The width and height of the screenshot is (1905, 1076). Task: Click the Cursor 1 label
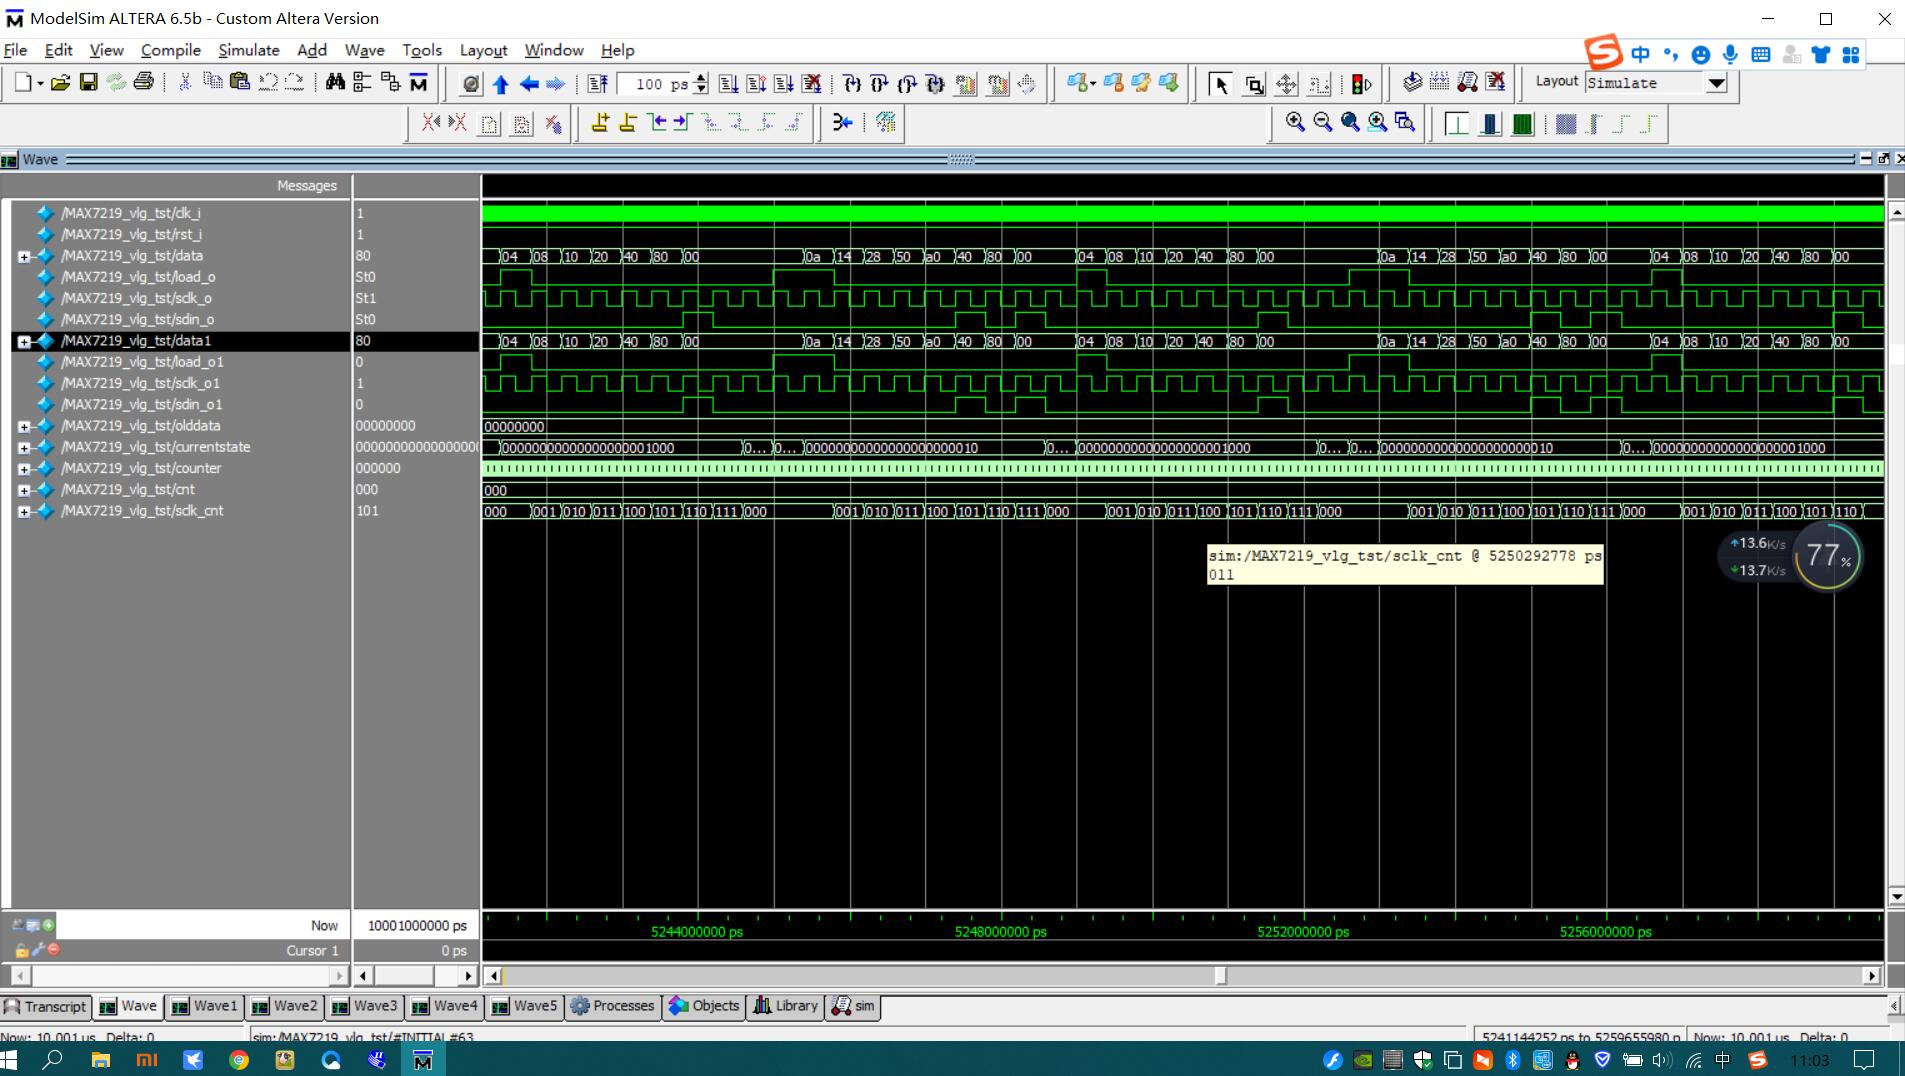[312, 951]
